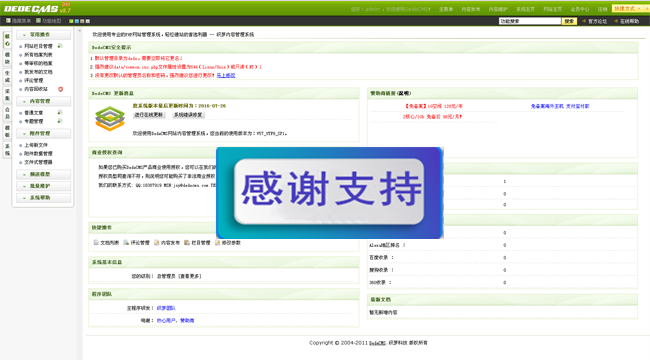Open 内容发布 in the top navigation bar
The height and width of the screenshot is (360, 650).
pyautogui.click(x=471, y=9)
